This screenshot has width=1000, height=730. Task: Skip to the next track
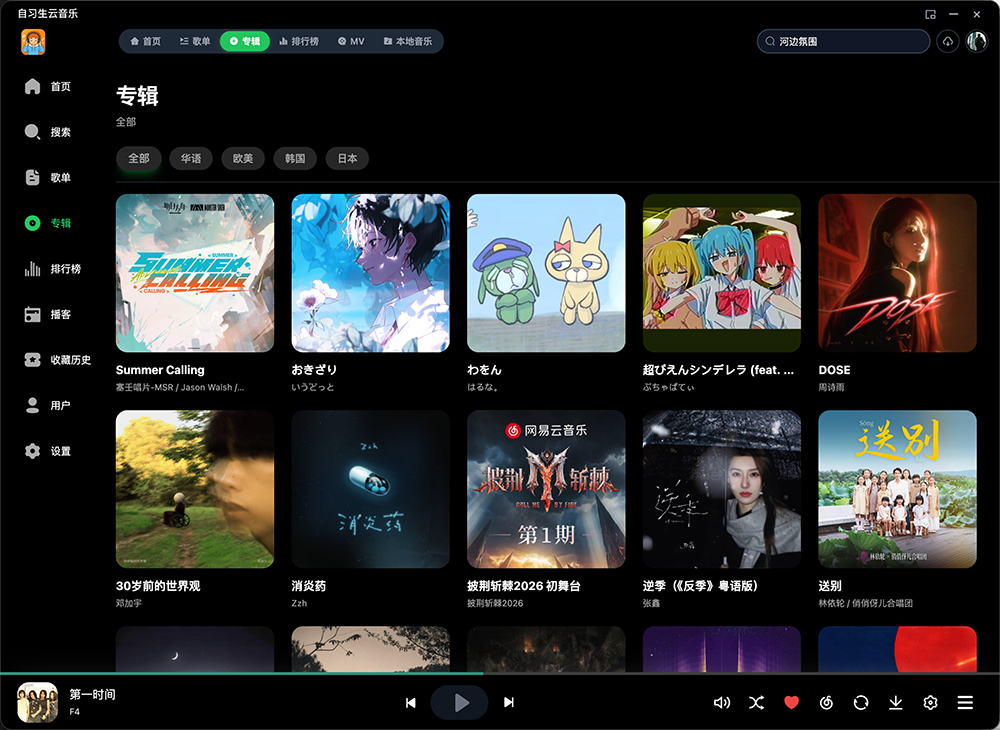point(508,703)
